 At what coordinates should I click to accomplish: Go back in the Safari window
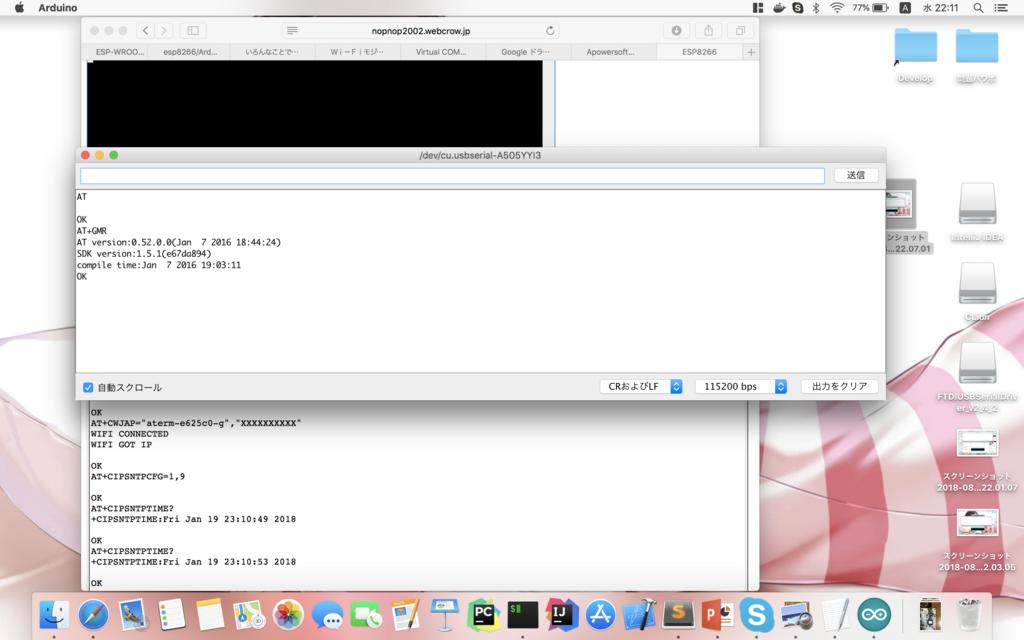(x=146, y=31)
